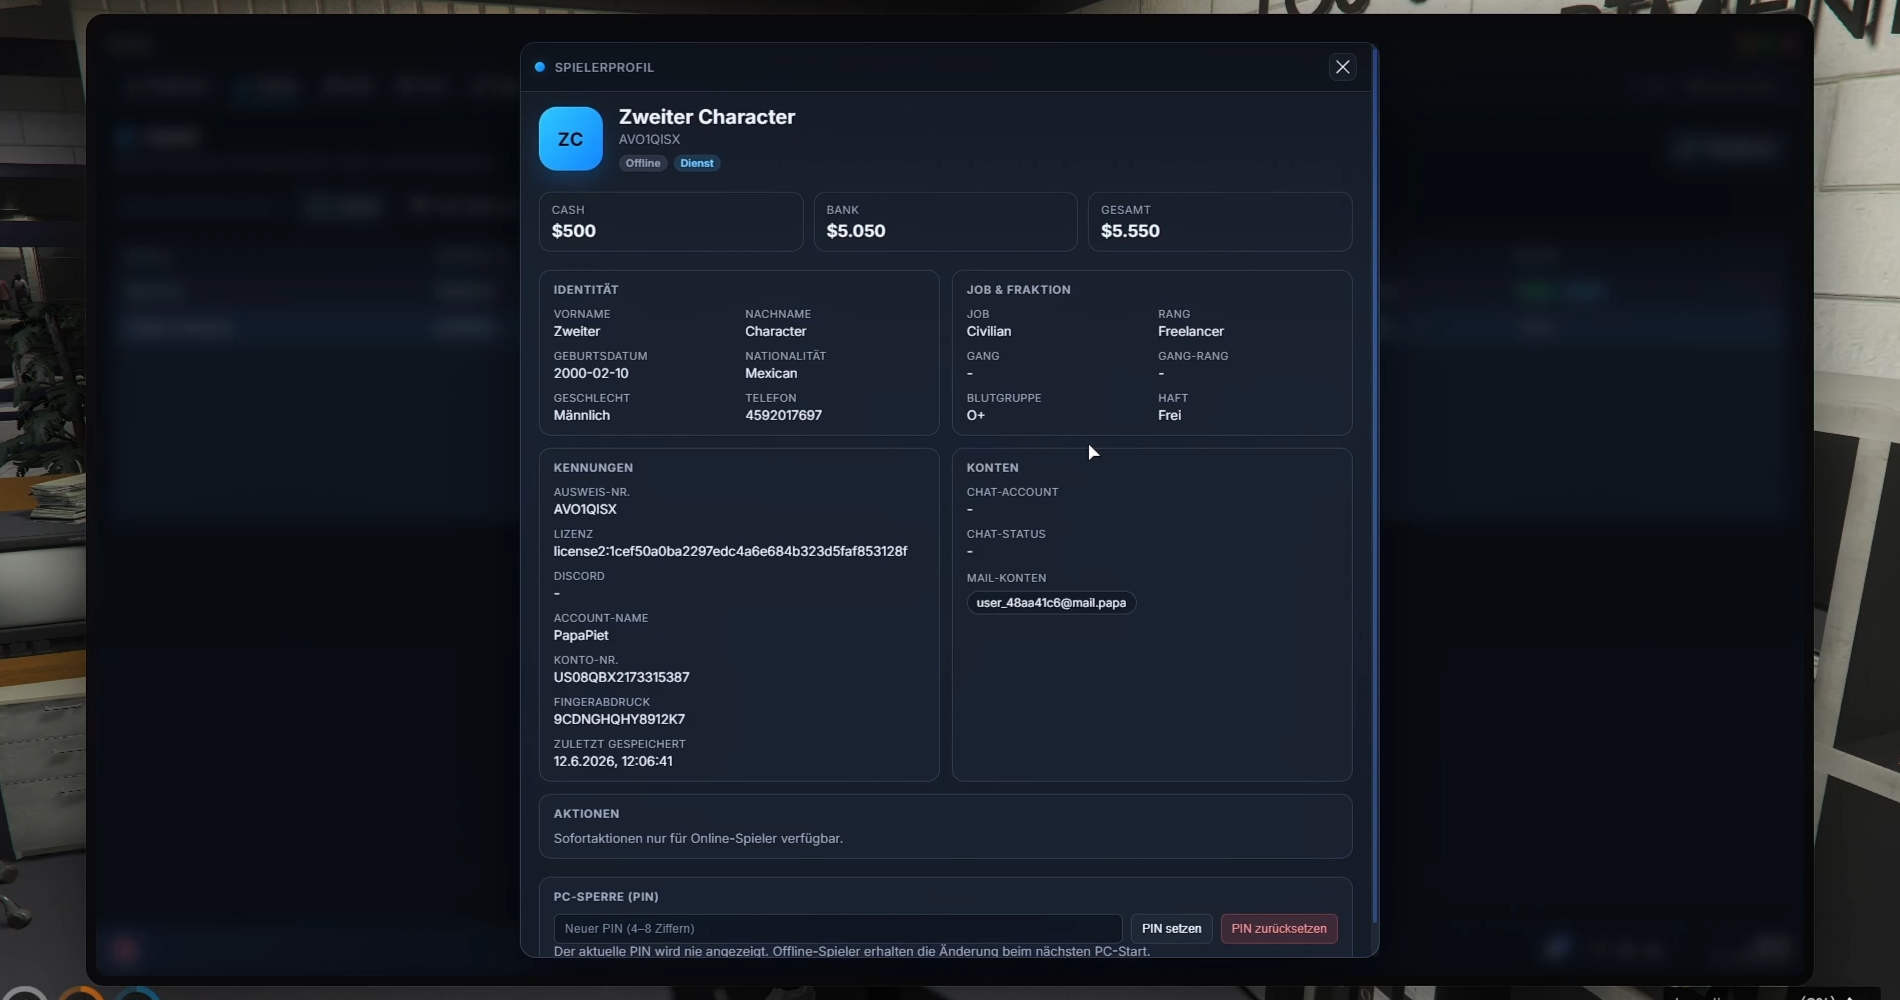The height and width of the screenshot is (1000, 1900).
Task: Click the Haft status Frei
Action: click(1170, 415)
